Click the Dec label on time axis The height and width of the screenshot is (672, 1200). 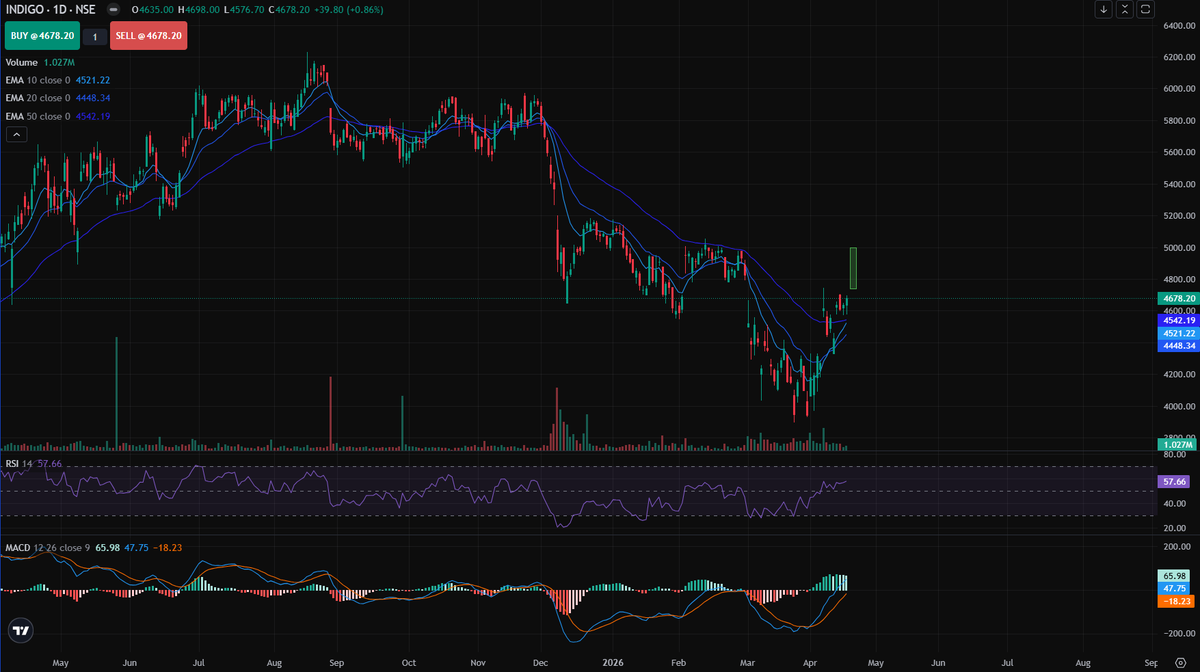coord(541,662)
